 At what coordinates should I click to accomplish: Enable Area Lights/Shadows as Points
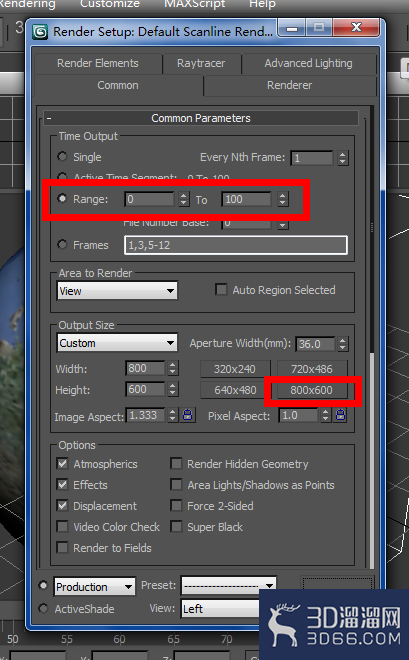click(176, 484)
